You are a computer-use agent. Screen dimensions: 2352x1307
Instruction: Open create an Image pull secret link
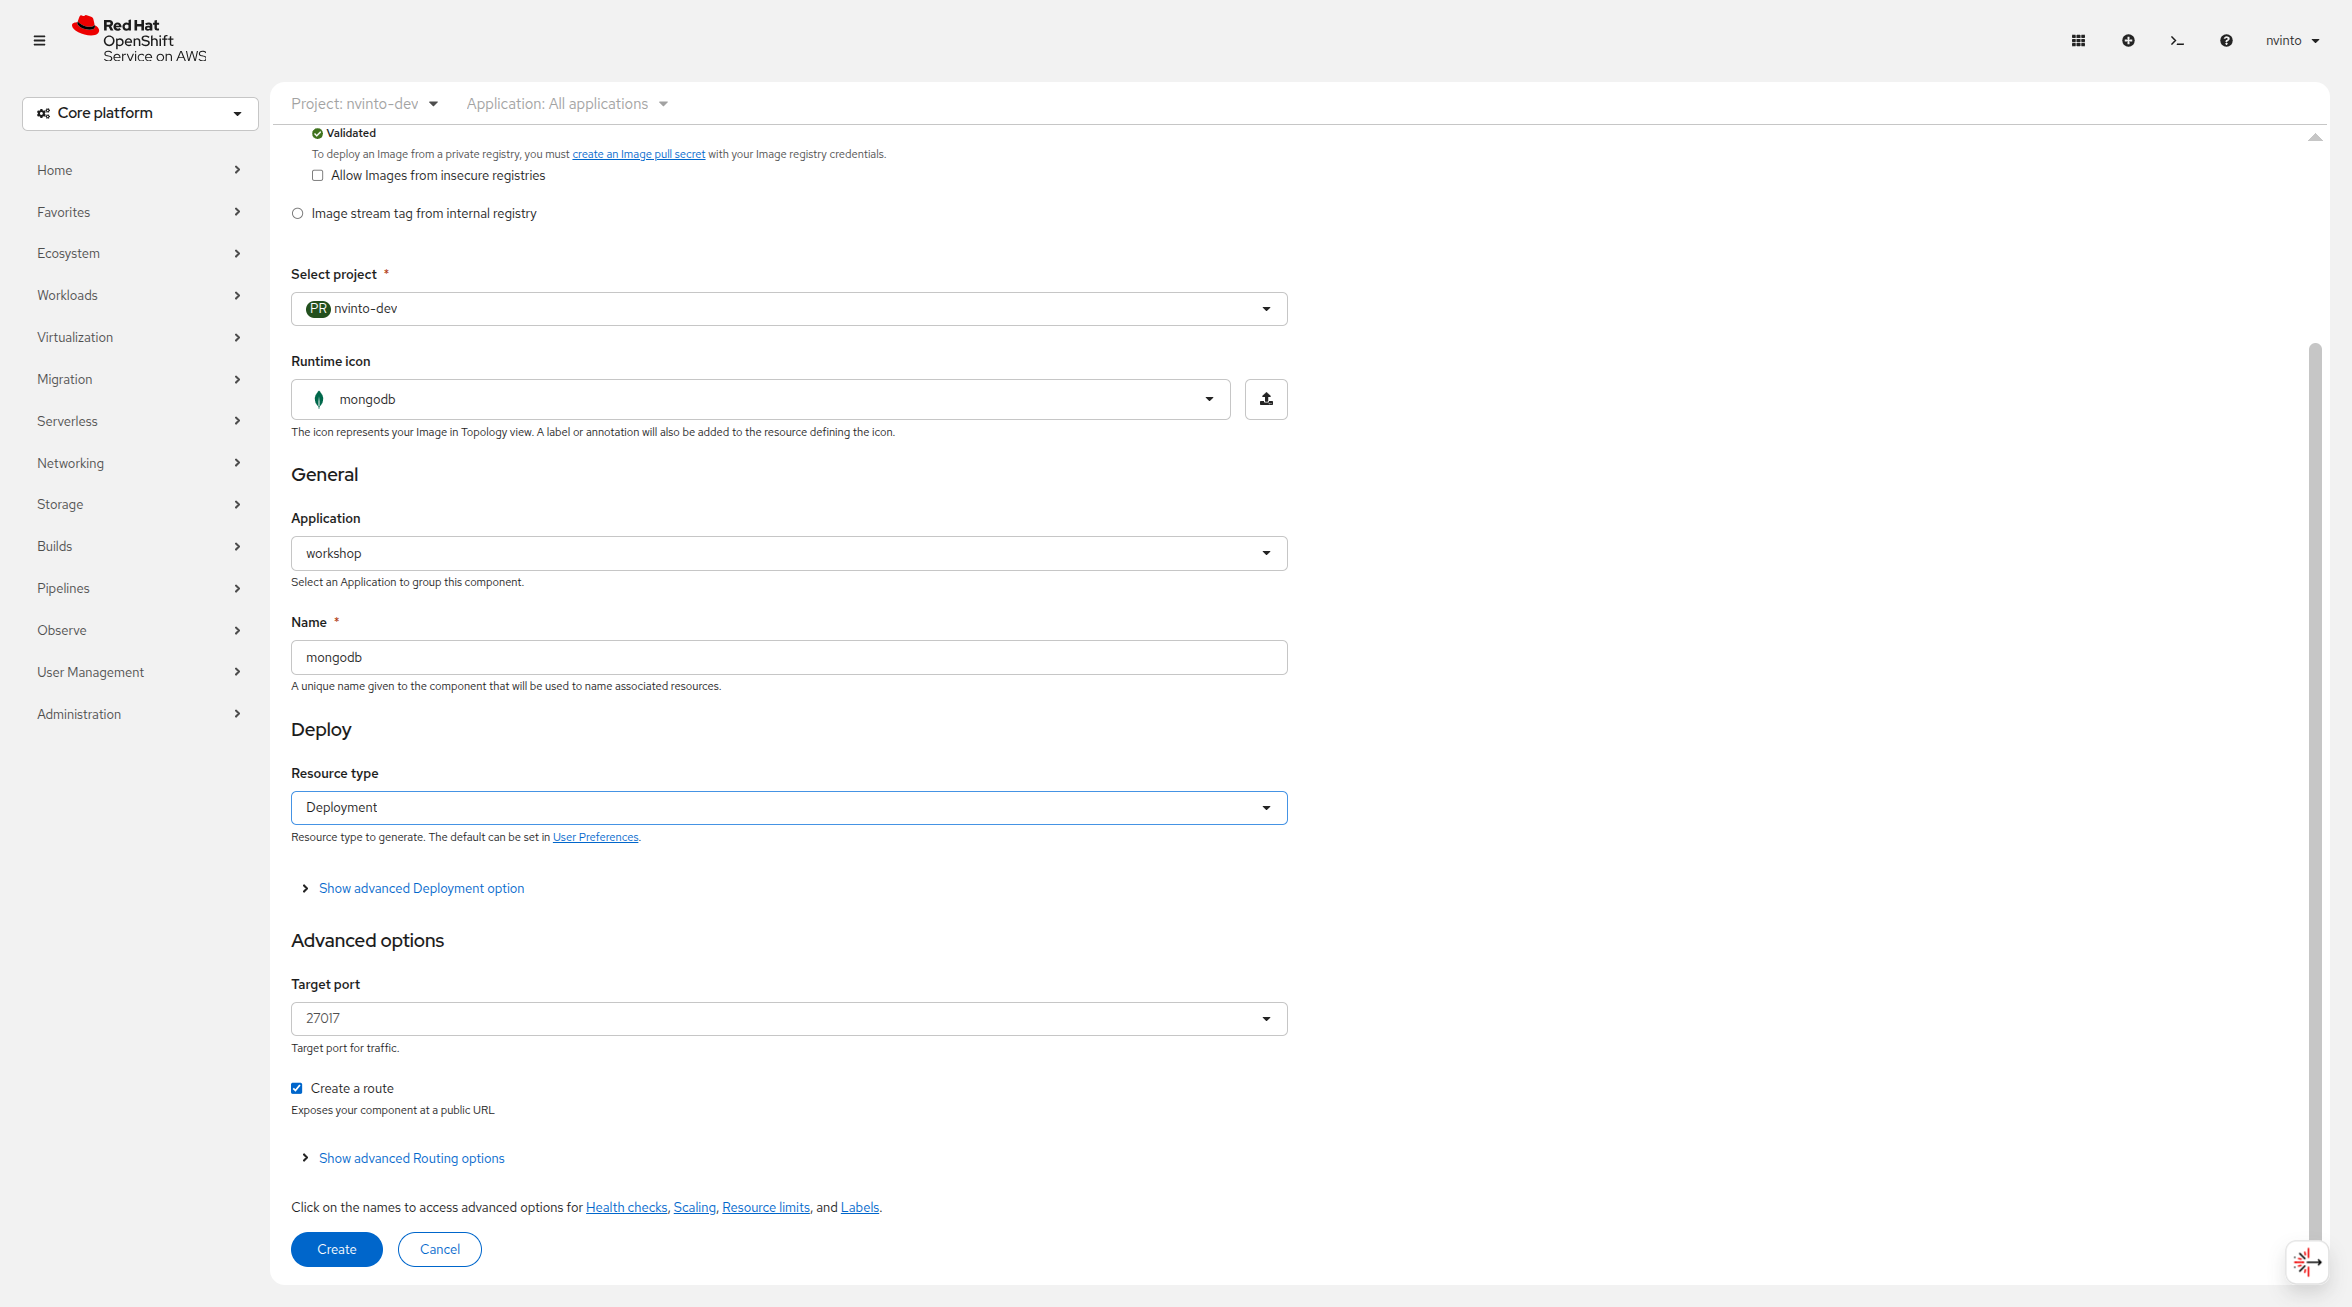[638, 154]
